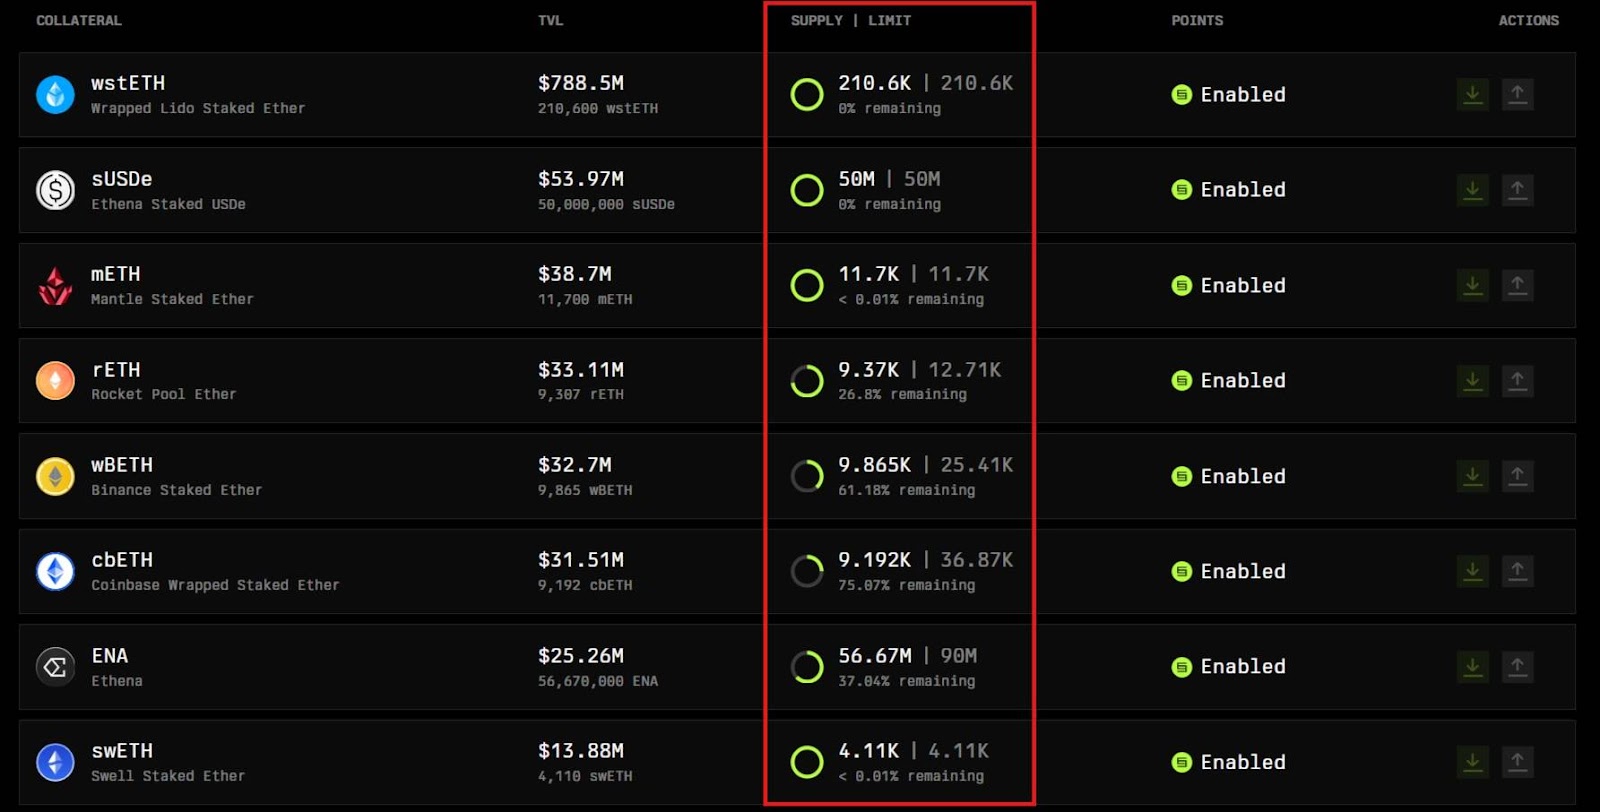
Task: Click the points Enabled badge for ENA
Action: 1229,667
